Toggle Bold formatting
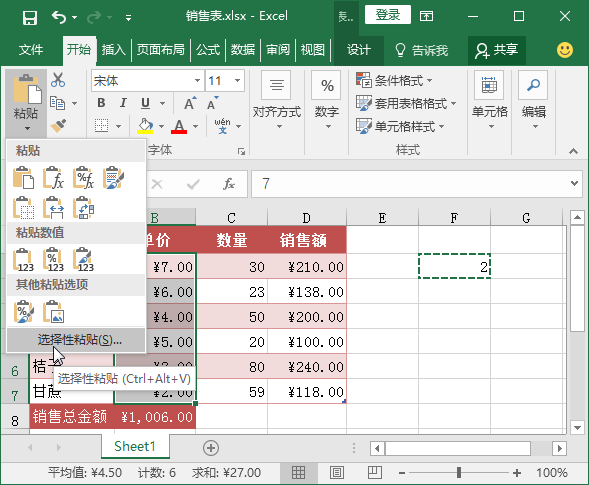 point(101,103)
